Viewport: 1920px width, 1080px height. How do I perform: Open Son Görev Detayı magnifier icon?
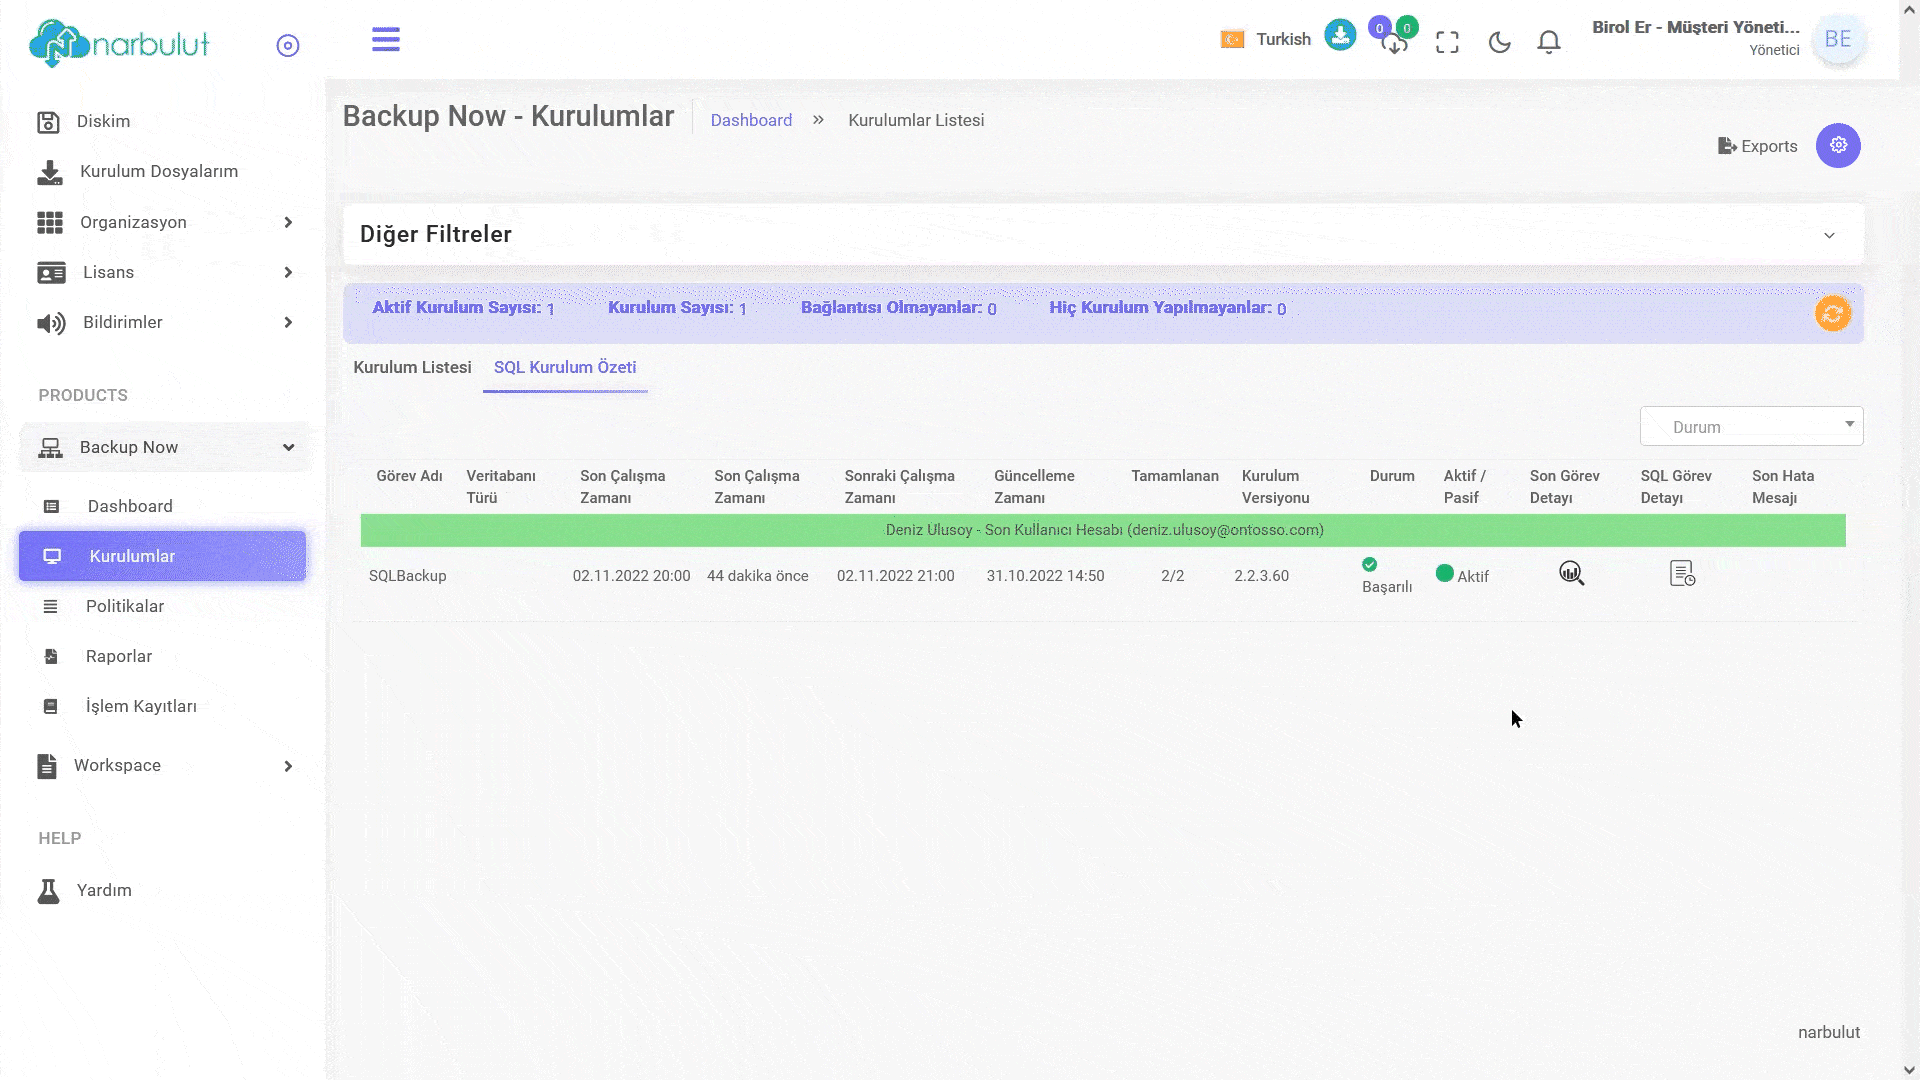[x=1571, y=573]
